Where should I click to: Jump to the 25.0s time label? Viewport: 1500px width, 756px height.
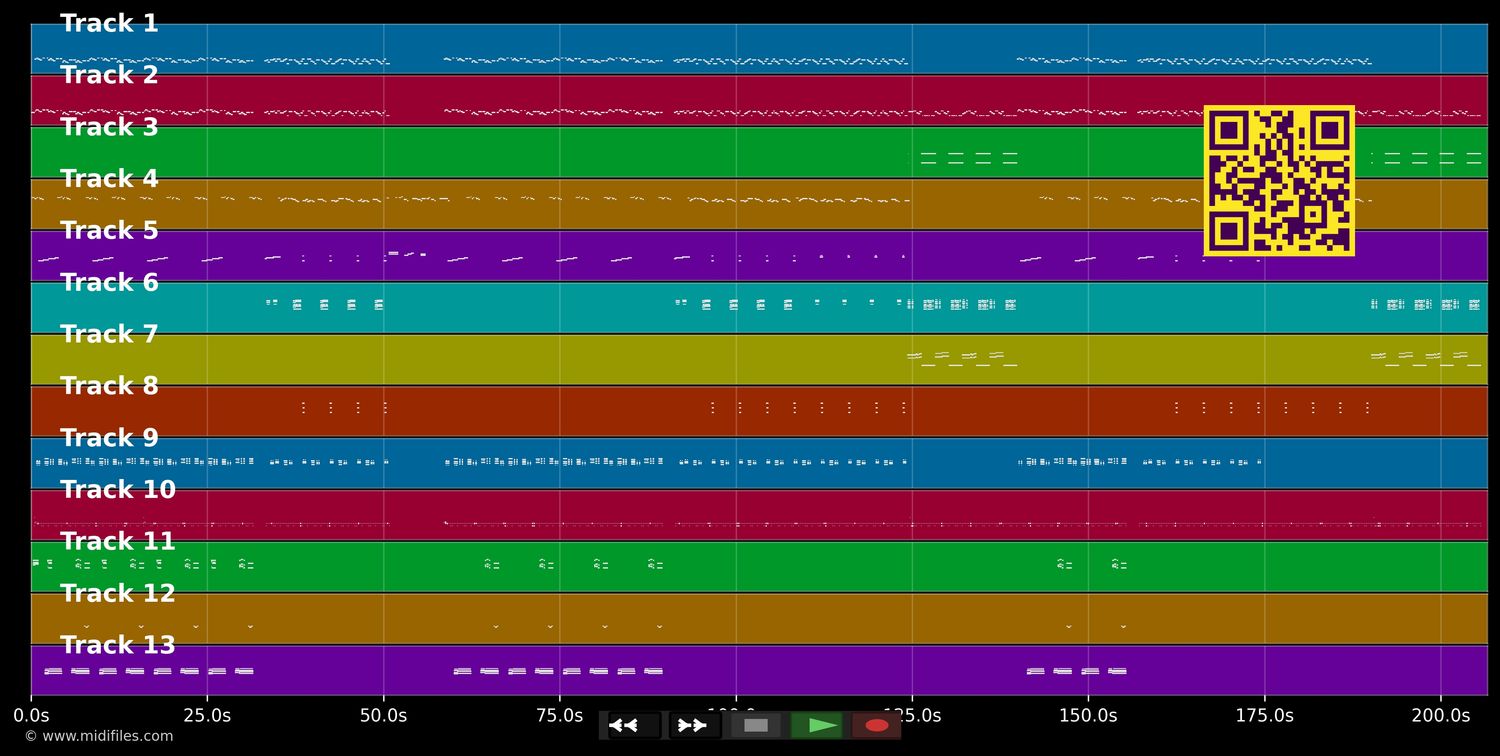tap(207, 716)
